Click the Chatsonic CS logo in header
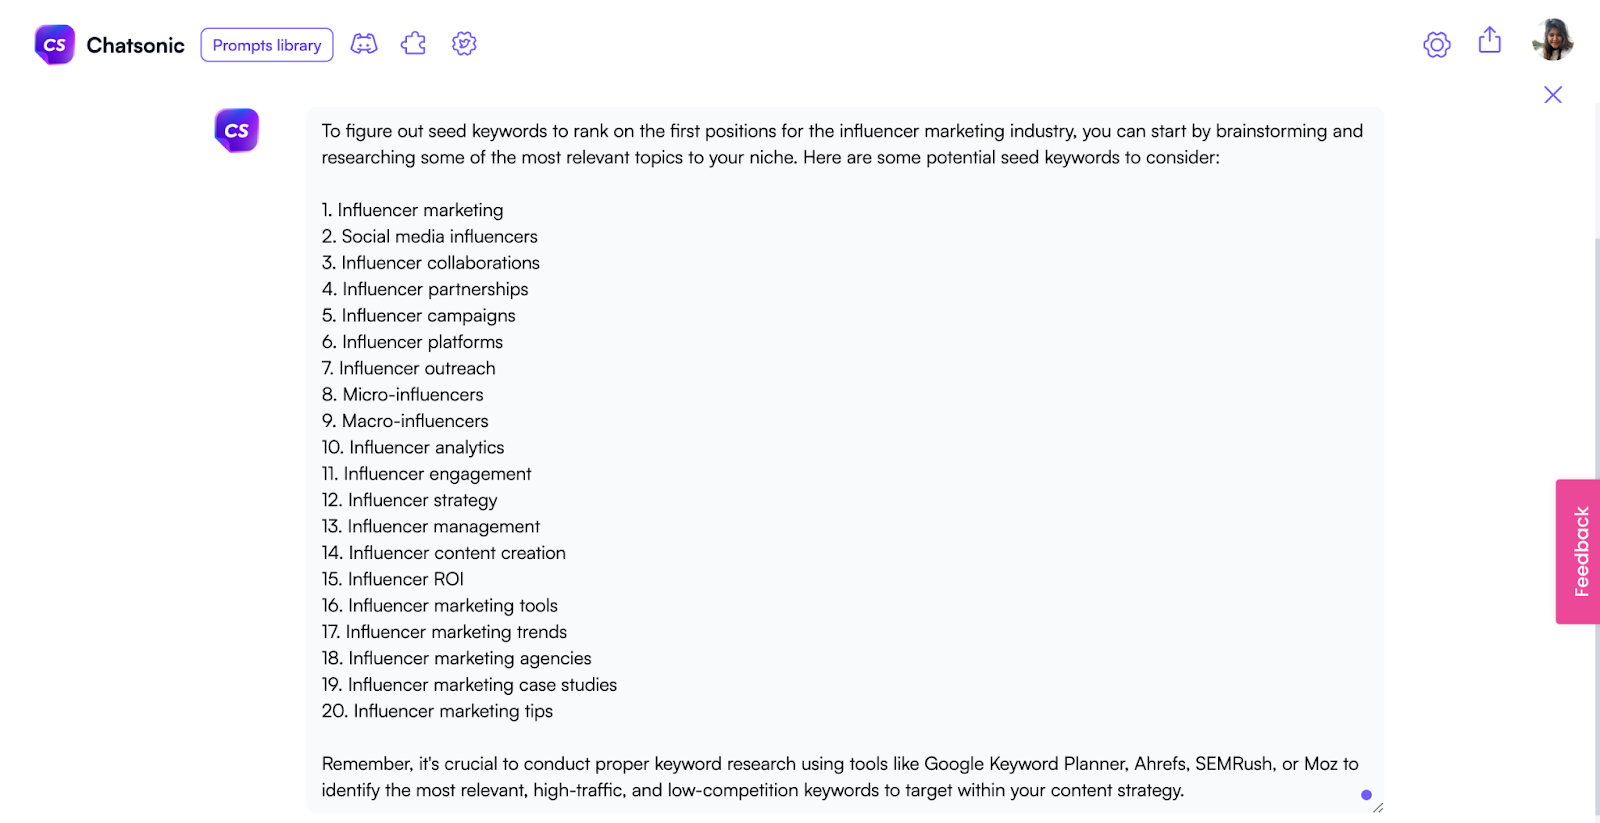 pos(55,45)
